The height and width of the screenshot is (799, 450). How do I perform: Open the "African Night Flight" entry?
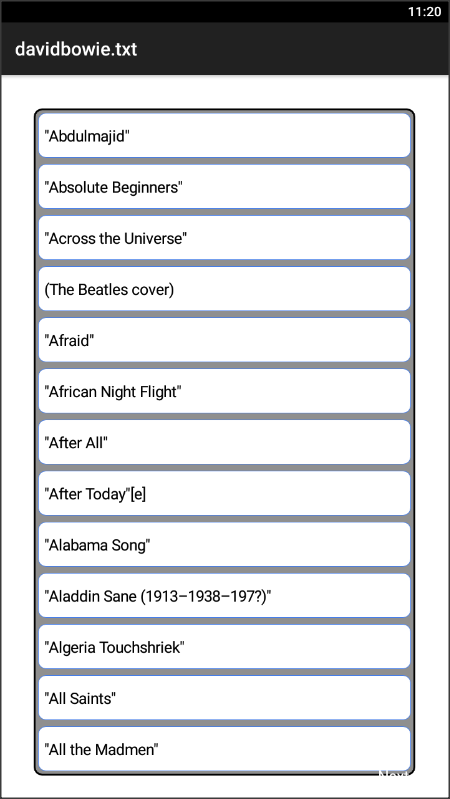pyautogui.click(x=224, y=391)
